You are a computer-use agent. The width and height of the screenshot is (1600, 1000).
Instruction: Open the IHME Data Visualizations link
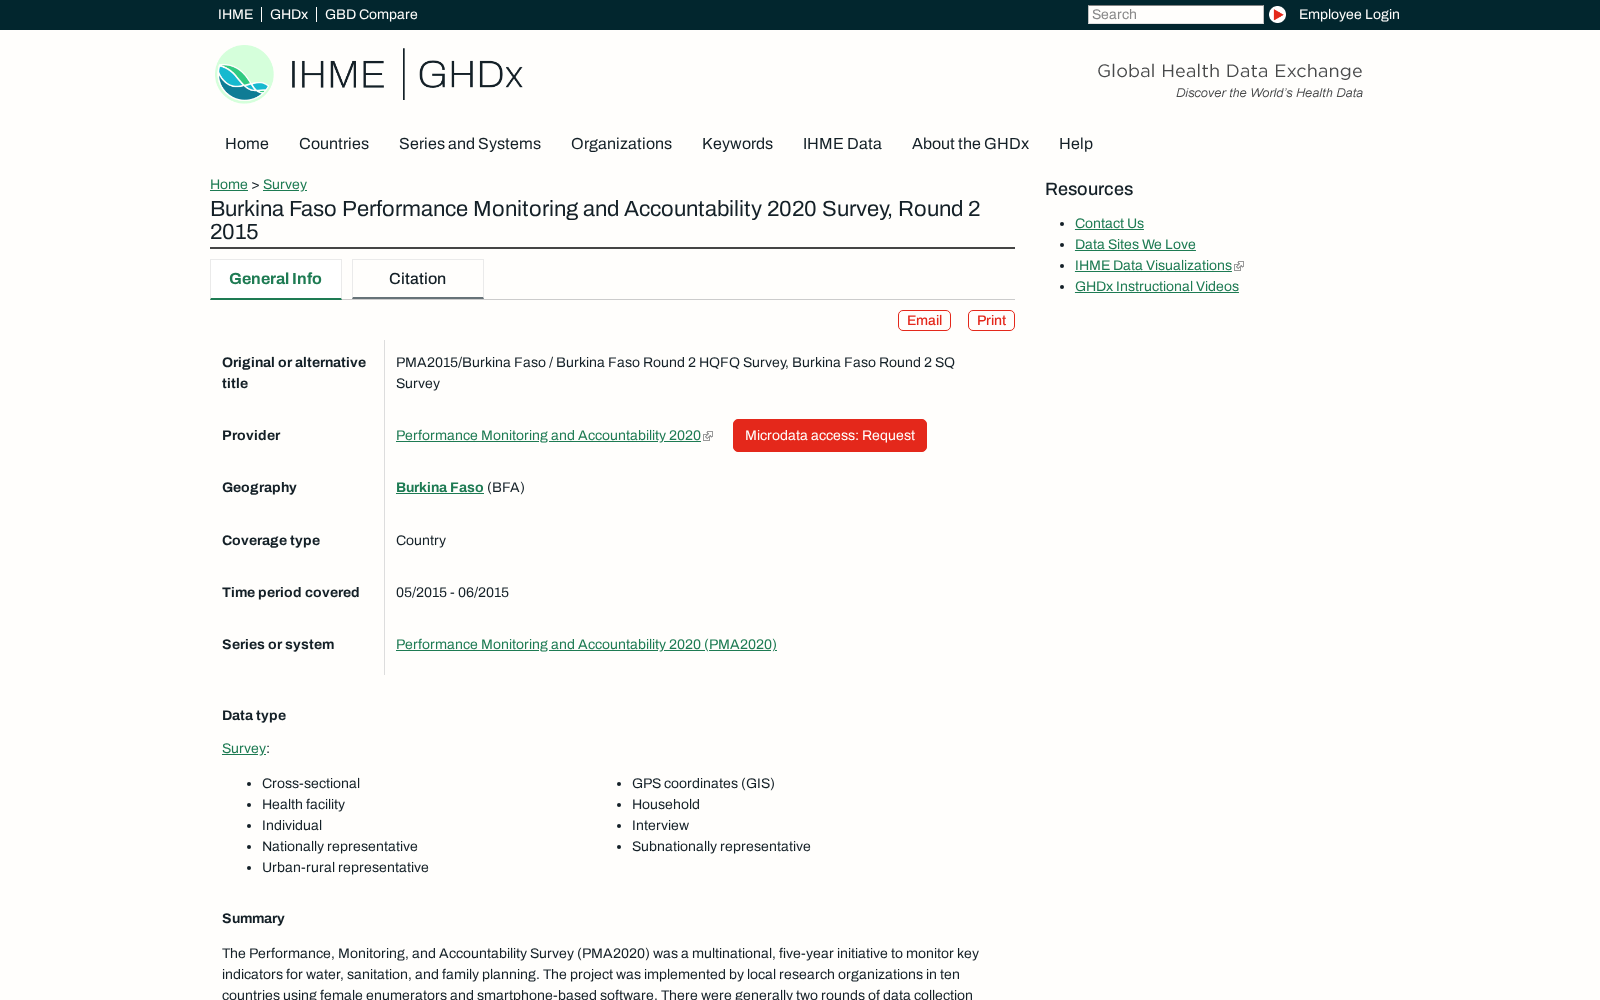pyautogui.click(x=1153, y=266)
